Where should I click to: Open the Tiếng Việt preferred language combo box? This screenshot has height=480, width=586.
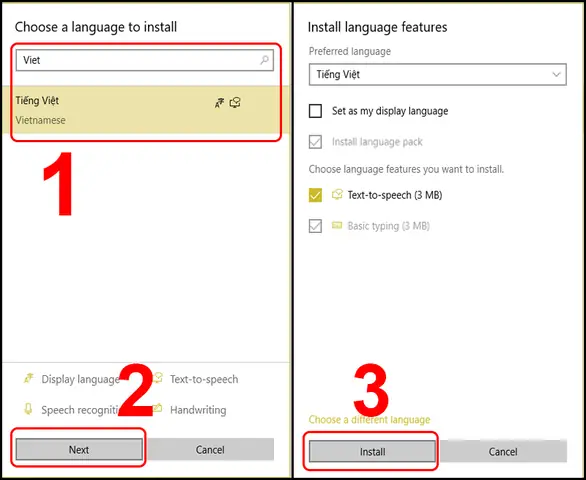pyautogui.click(x=438, y=74)
